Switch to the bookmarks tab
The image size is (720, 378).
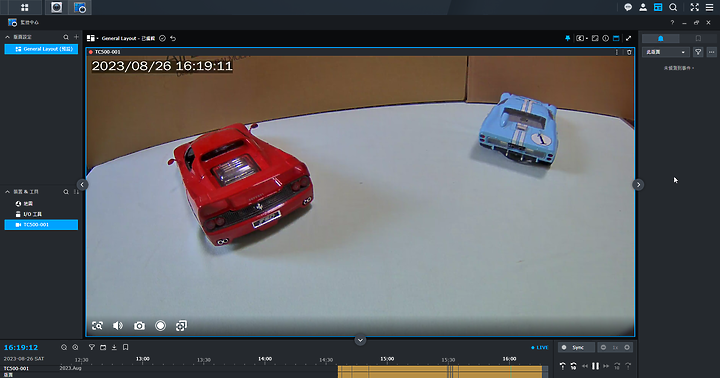click(698, 39)
